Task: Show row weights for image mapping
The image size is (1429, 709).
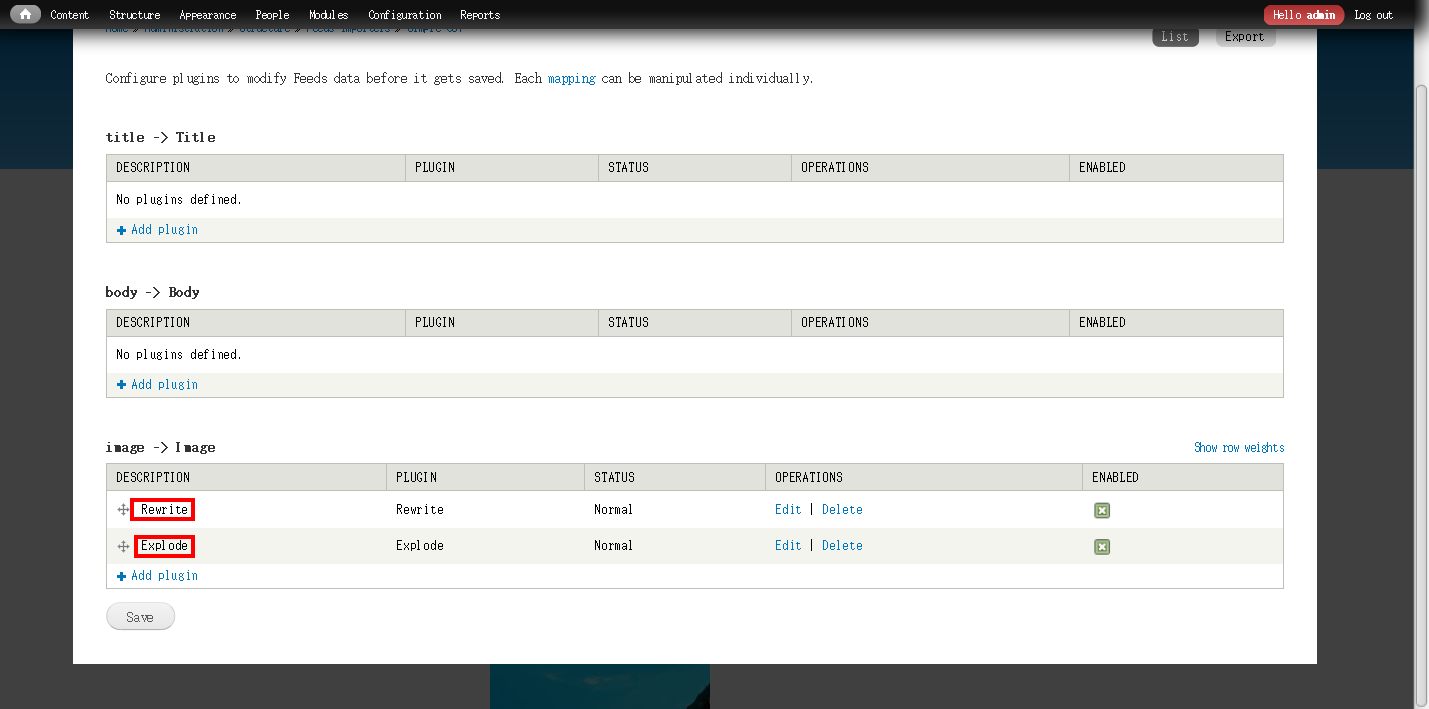Action: [1238, 448]
